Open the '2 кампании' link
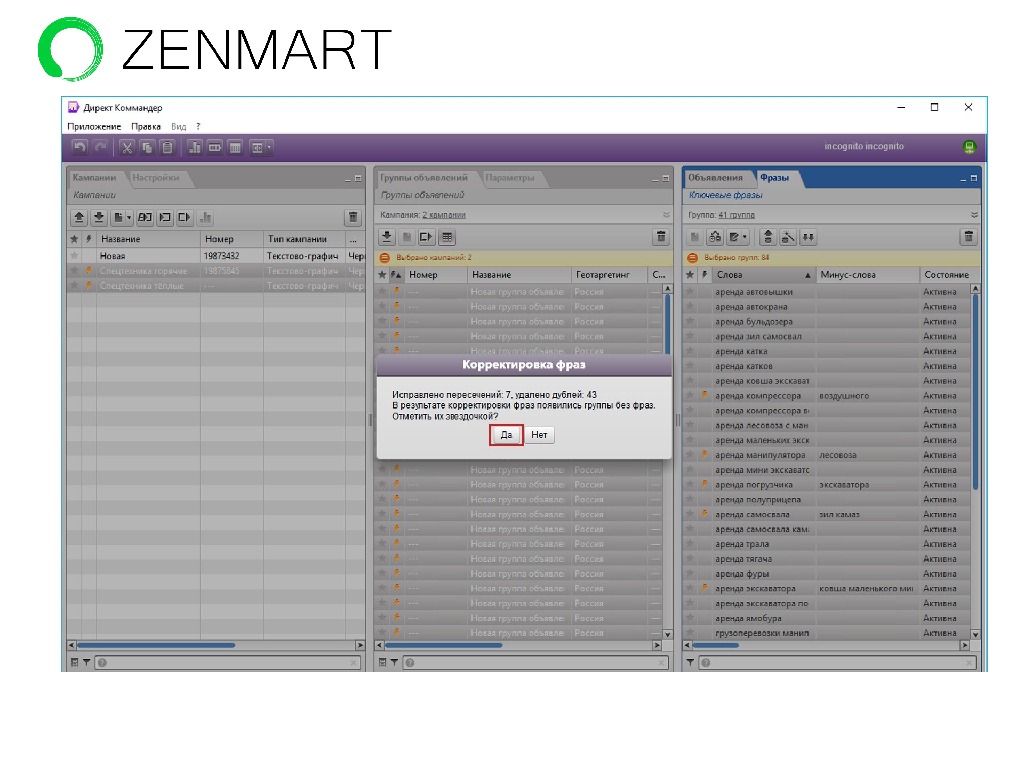Viewport: 1024px width, 768px height. click(x=444, y=215)
